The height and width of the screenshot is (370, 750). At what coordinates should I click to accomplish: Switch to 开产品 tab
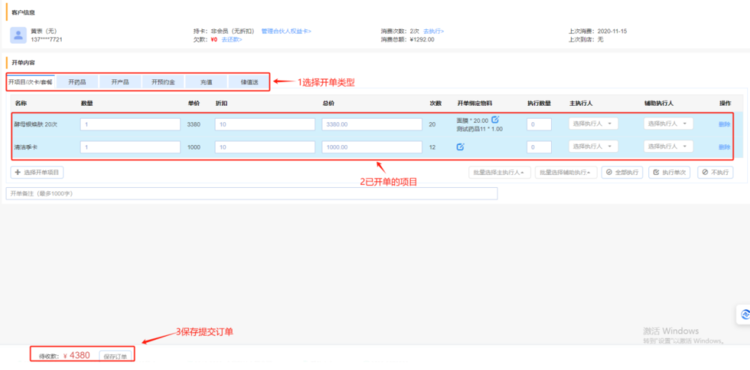pyautogui.click(x=120, y=82)
